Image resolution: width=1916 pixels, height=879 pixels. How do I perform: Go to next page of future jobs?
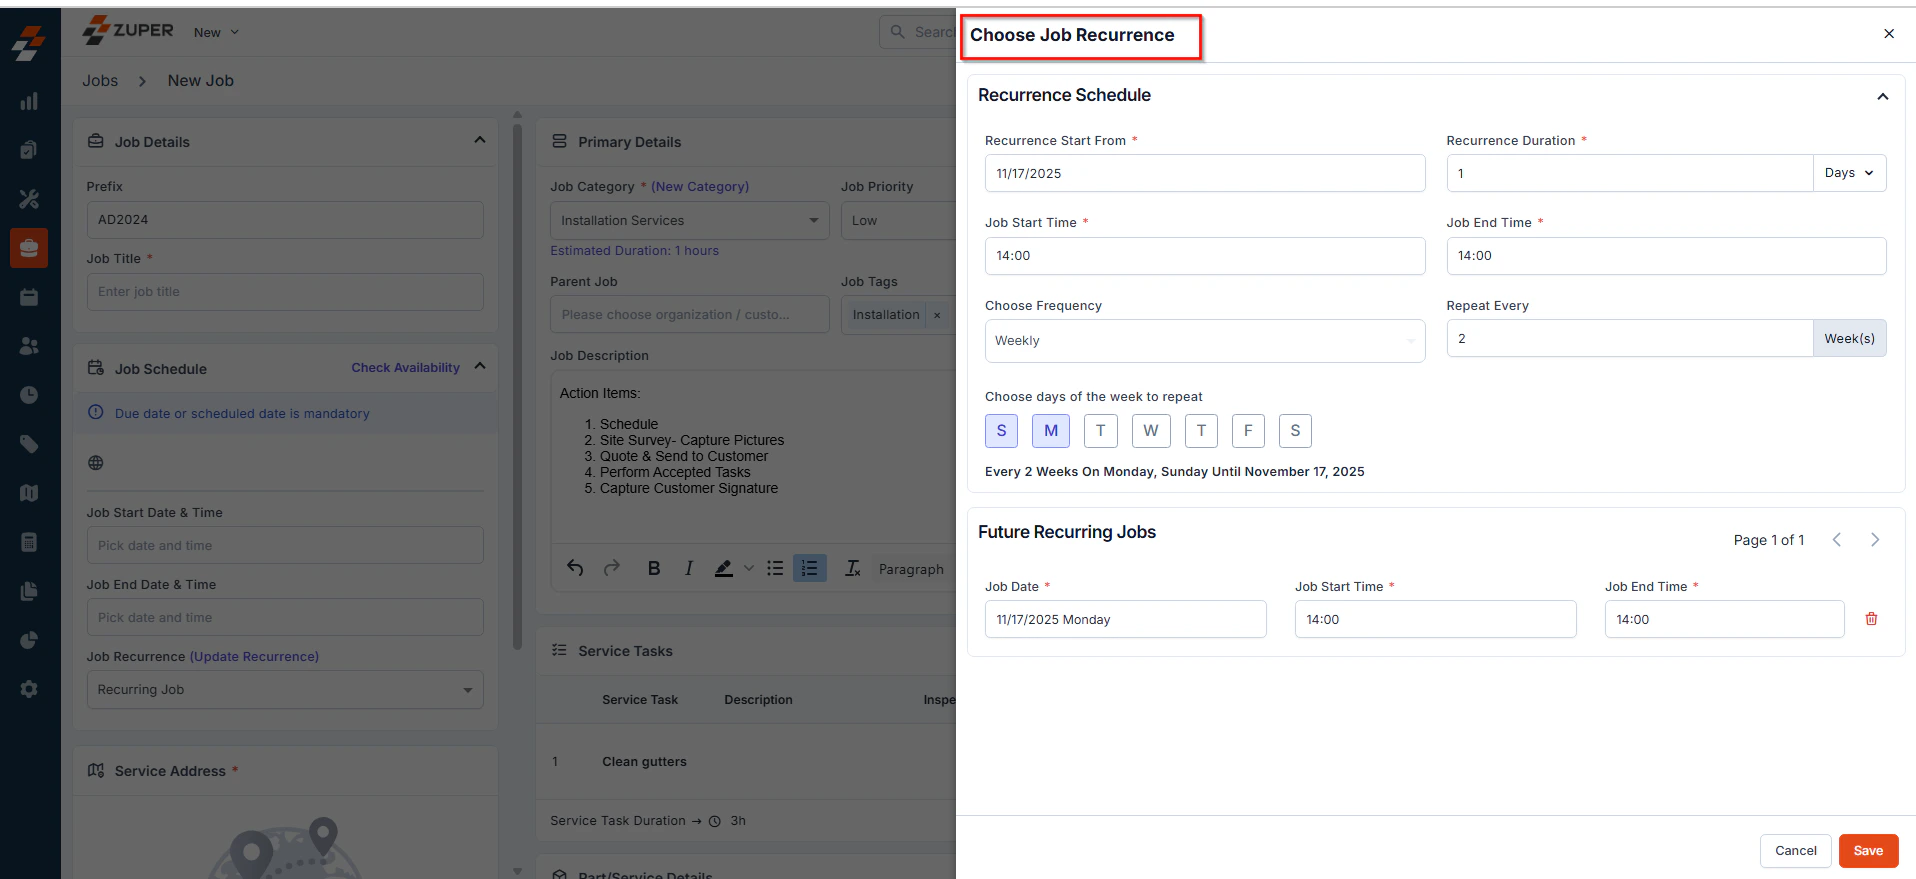(1875, 540)
